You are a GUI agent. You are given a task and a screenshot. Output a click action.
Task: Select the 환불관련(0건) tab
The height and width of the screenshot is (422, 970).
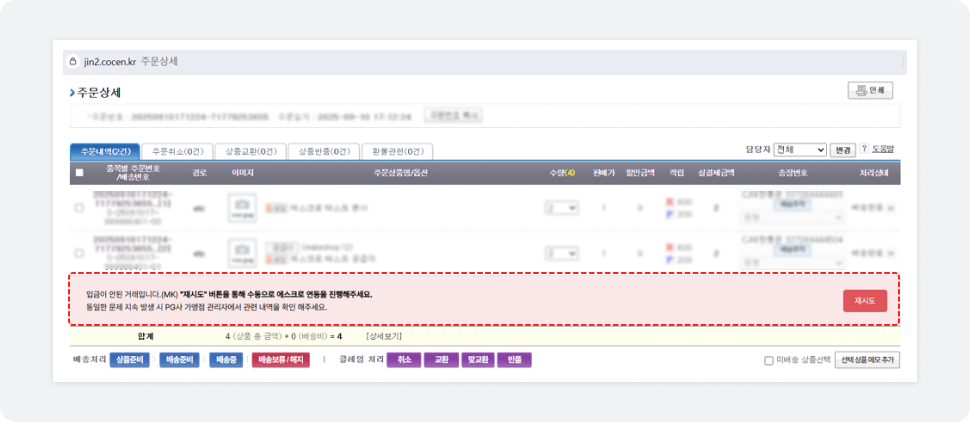(396, 151)
